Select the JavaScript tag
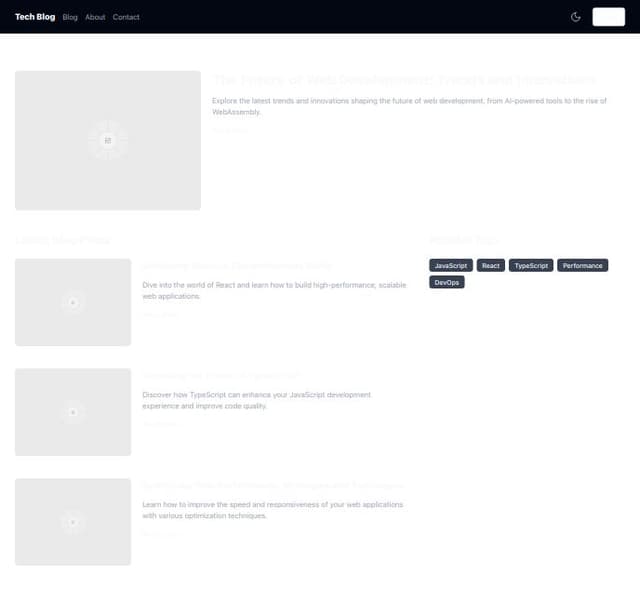Screen dimensions: 640x603 [450, 266]
